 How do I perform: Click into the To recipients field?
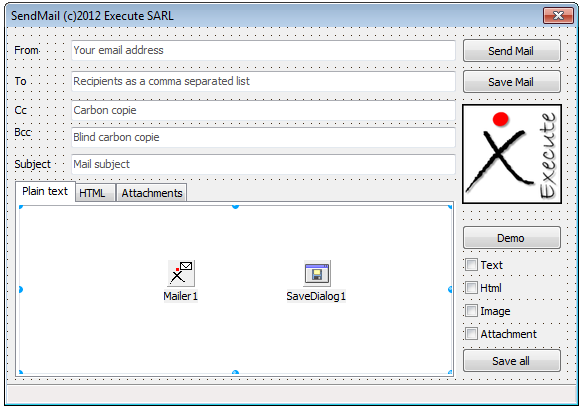(263, 81)
